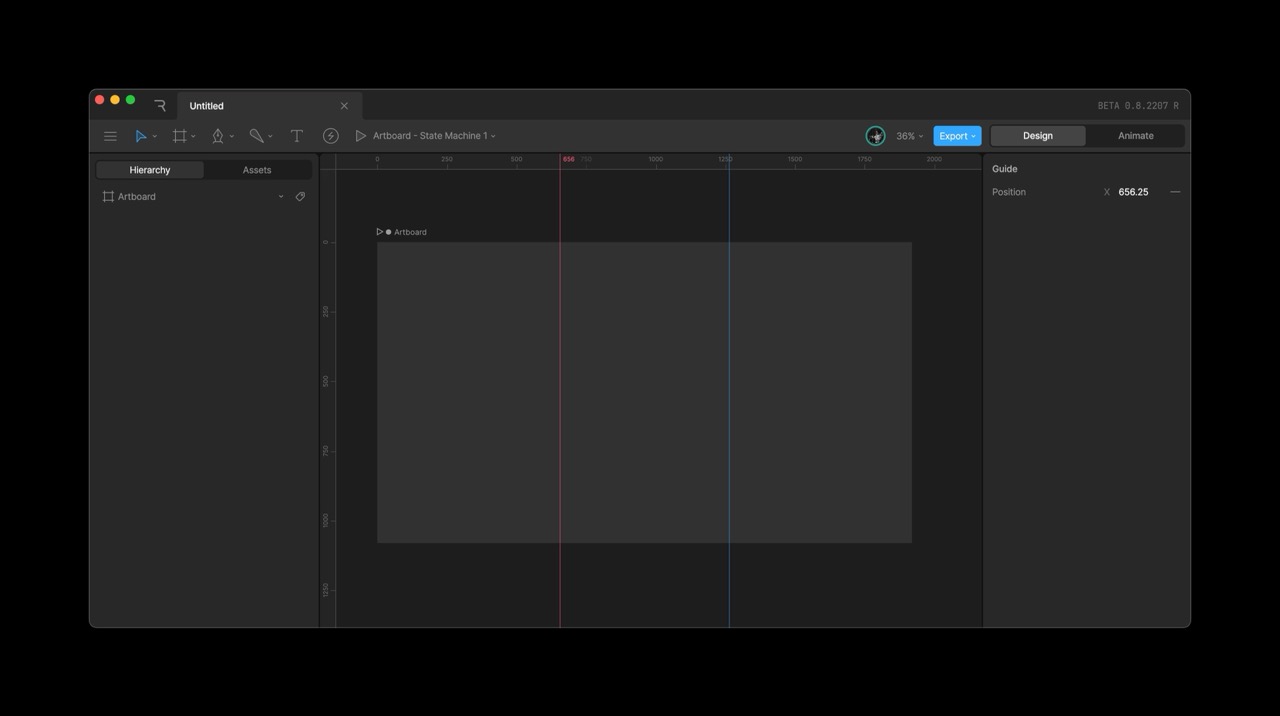Open the Select tool dropdown chevron
Image resolution: width=1280 pixels, height=716 pixels.
(x=155, y=136)
